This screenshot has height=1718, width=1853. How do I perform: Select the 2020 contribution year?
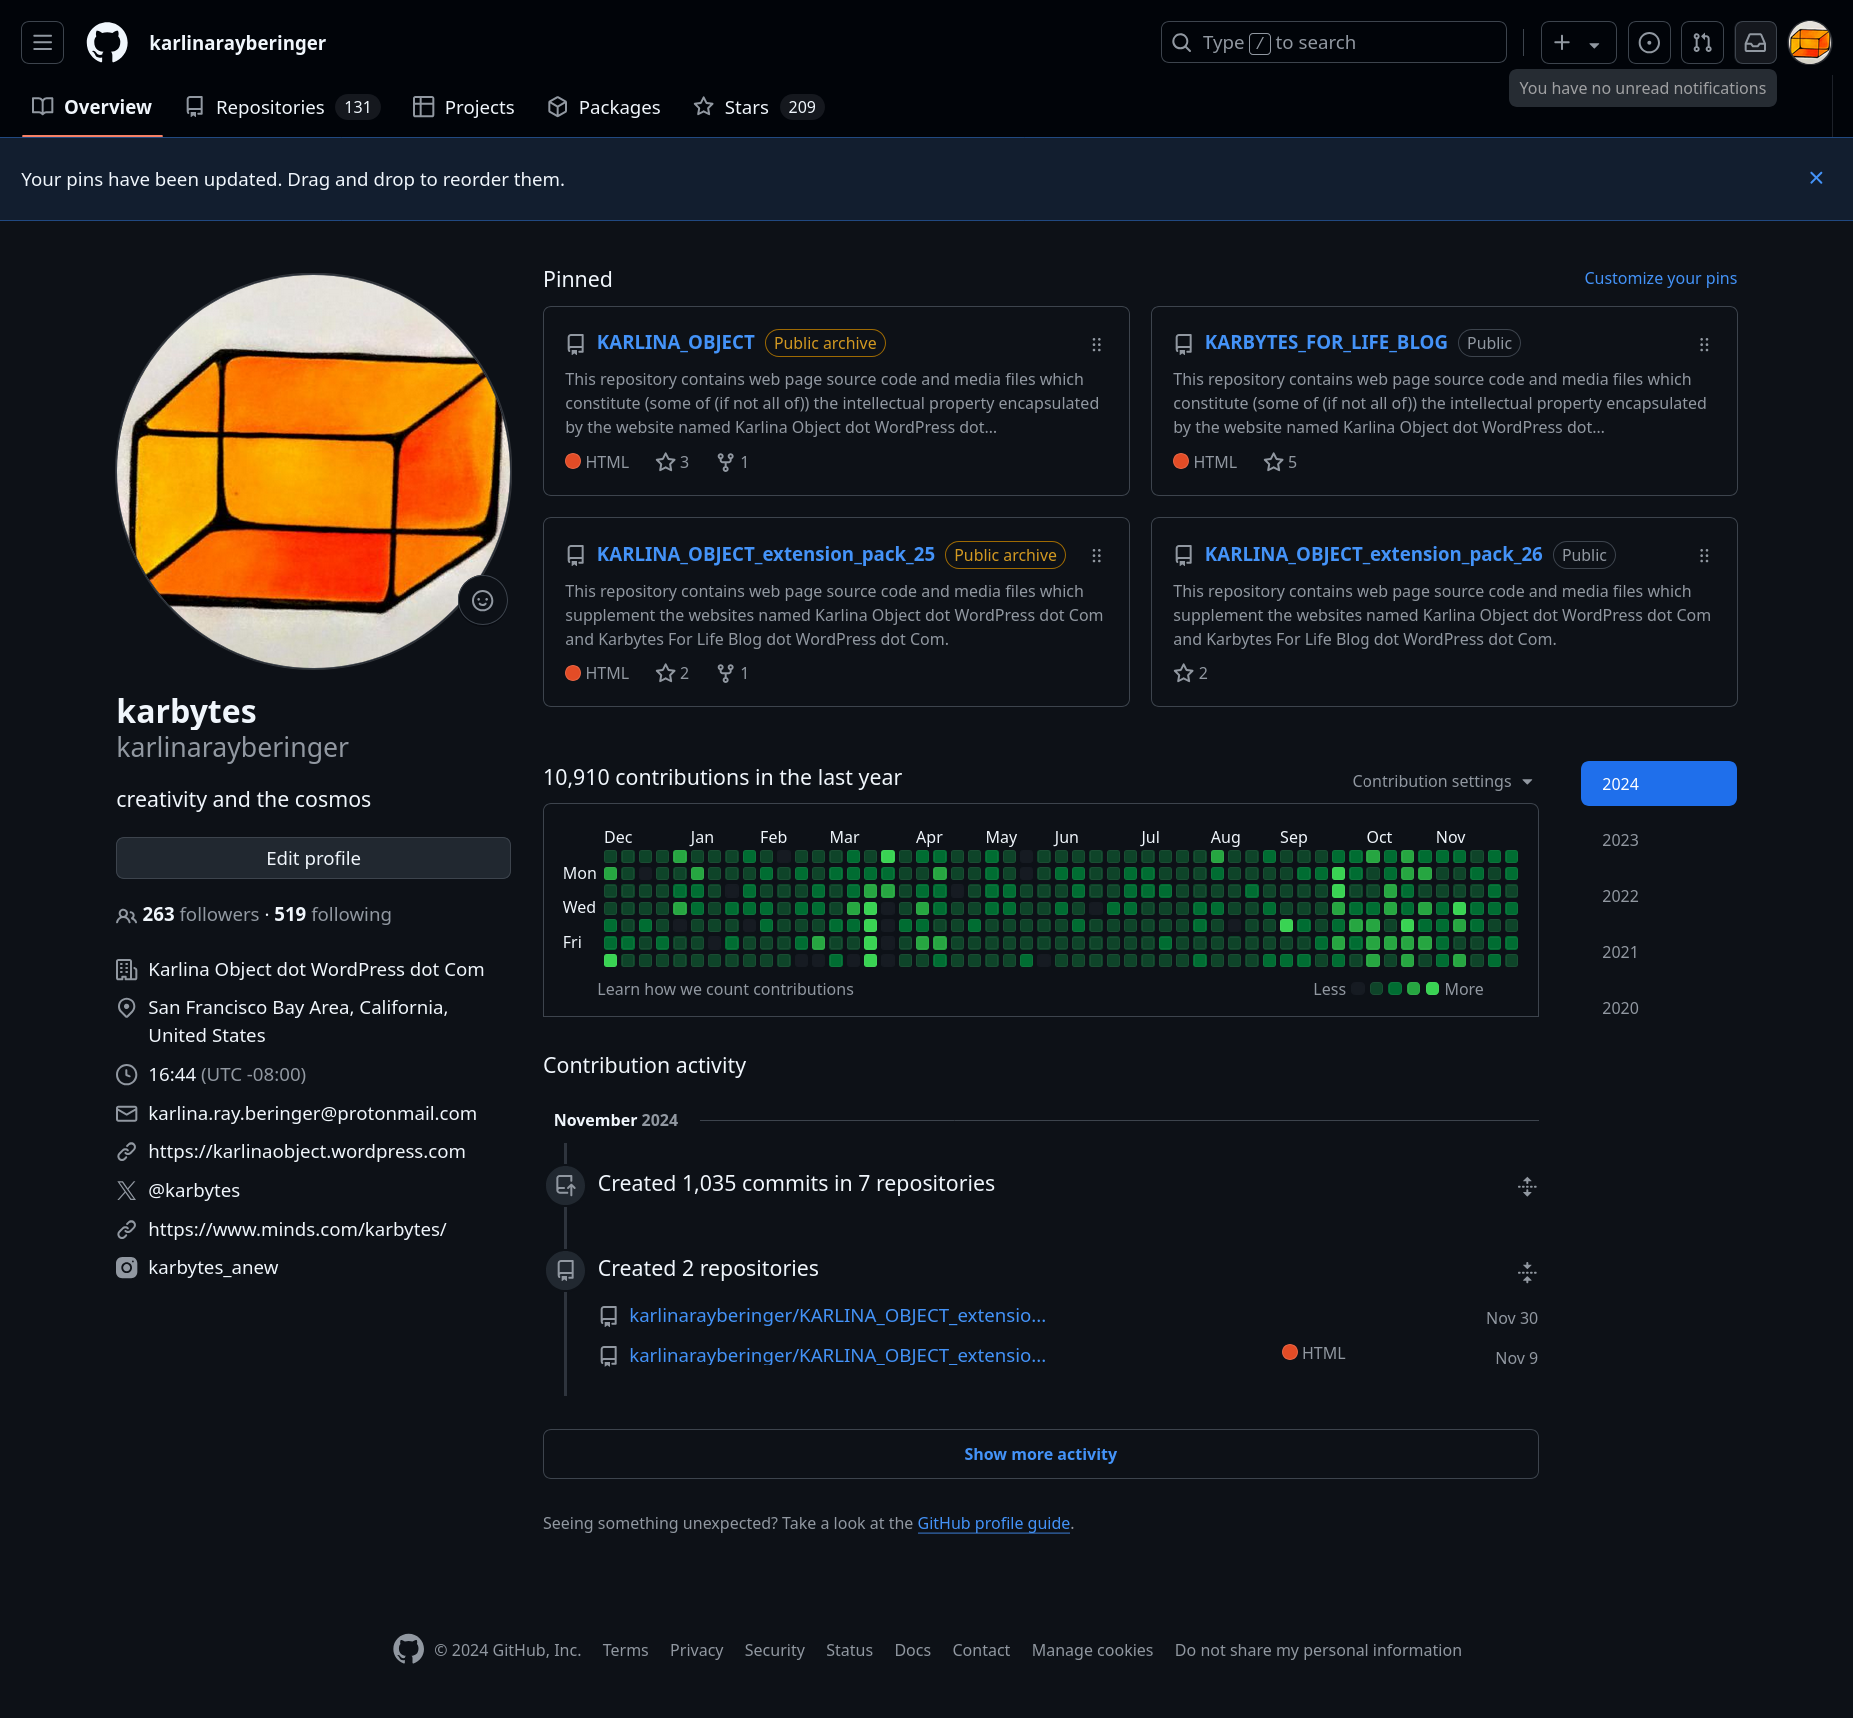1658,1008
